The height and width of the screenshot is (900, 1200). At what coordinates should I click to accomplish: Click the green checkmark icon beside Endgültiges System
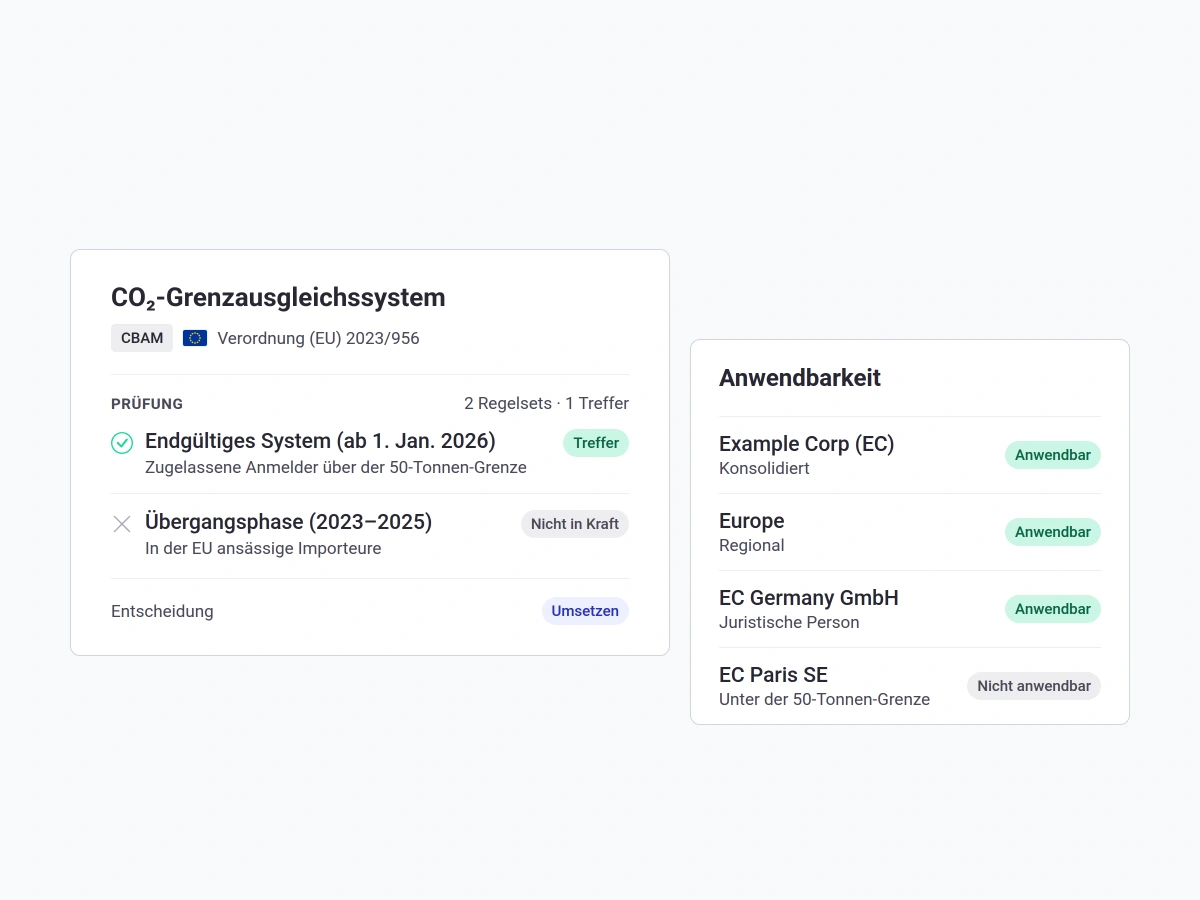[x=122, y=443]
